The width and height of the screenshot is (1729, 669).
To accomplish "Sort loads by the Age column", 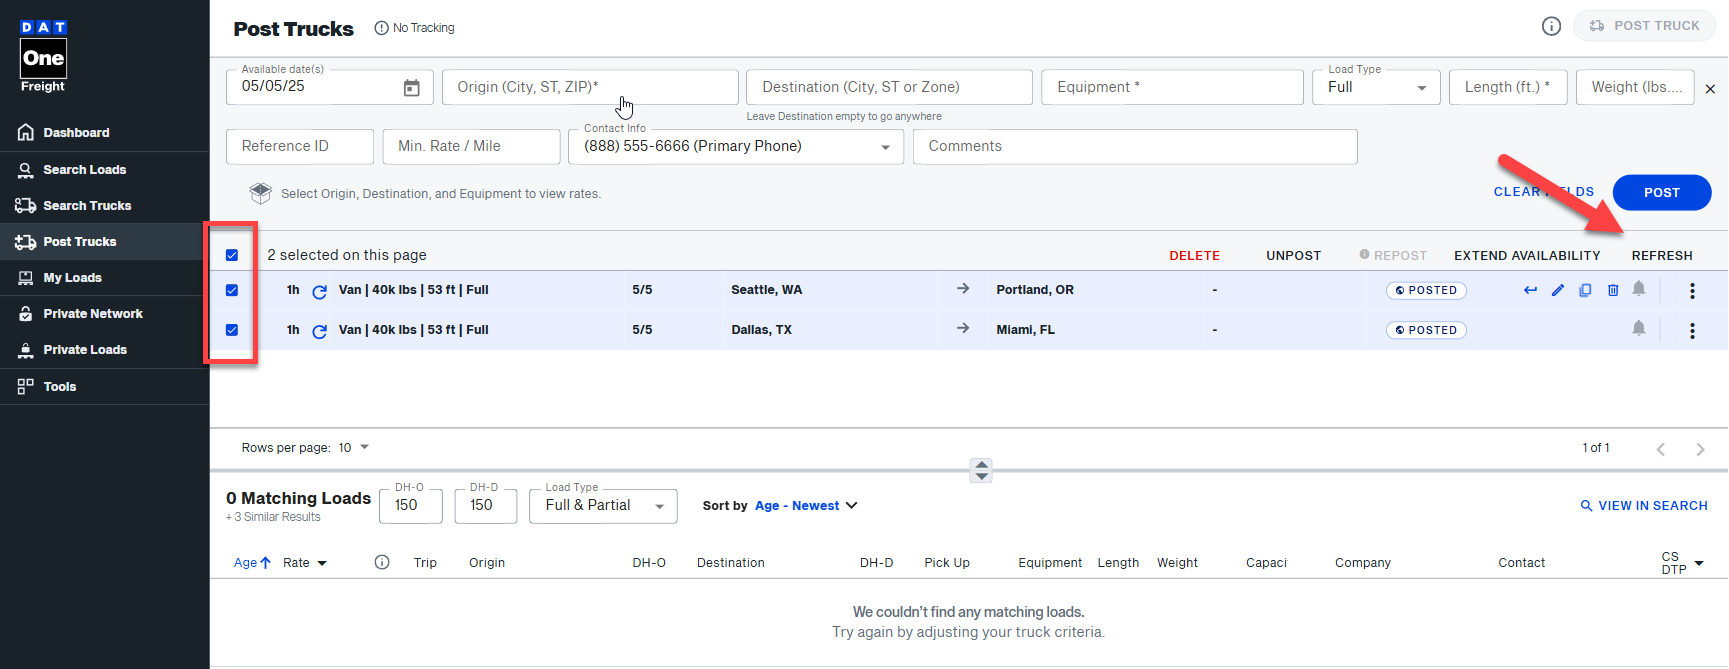I will pyautogui.click(x=252, y=563).
